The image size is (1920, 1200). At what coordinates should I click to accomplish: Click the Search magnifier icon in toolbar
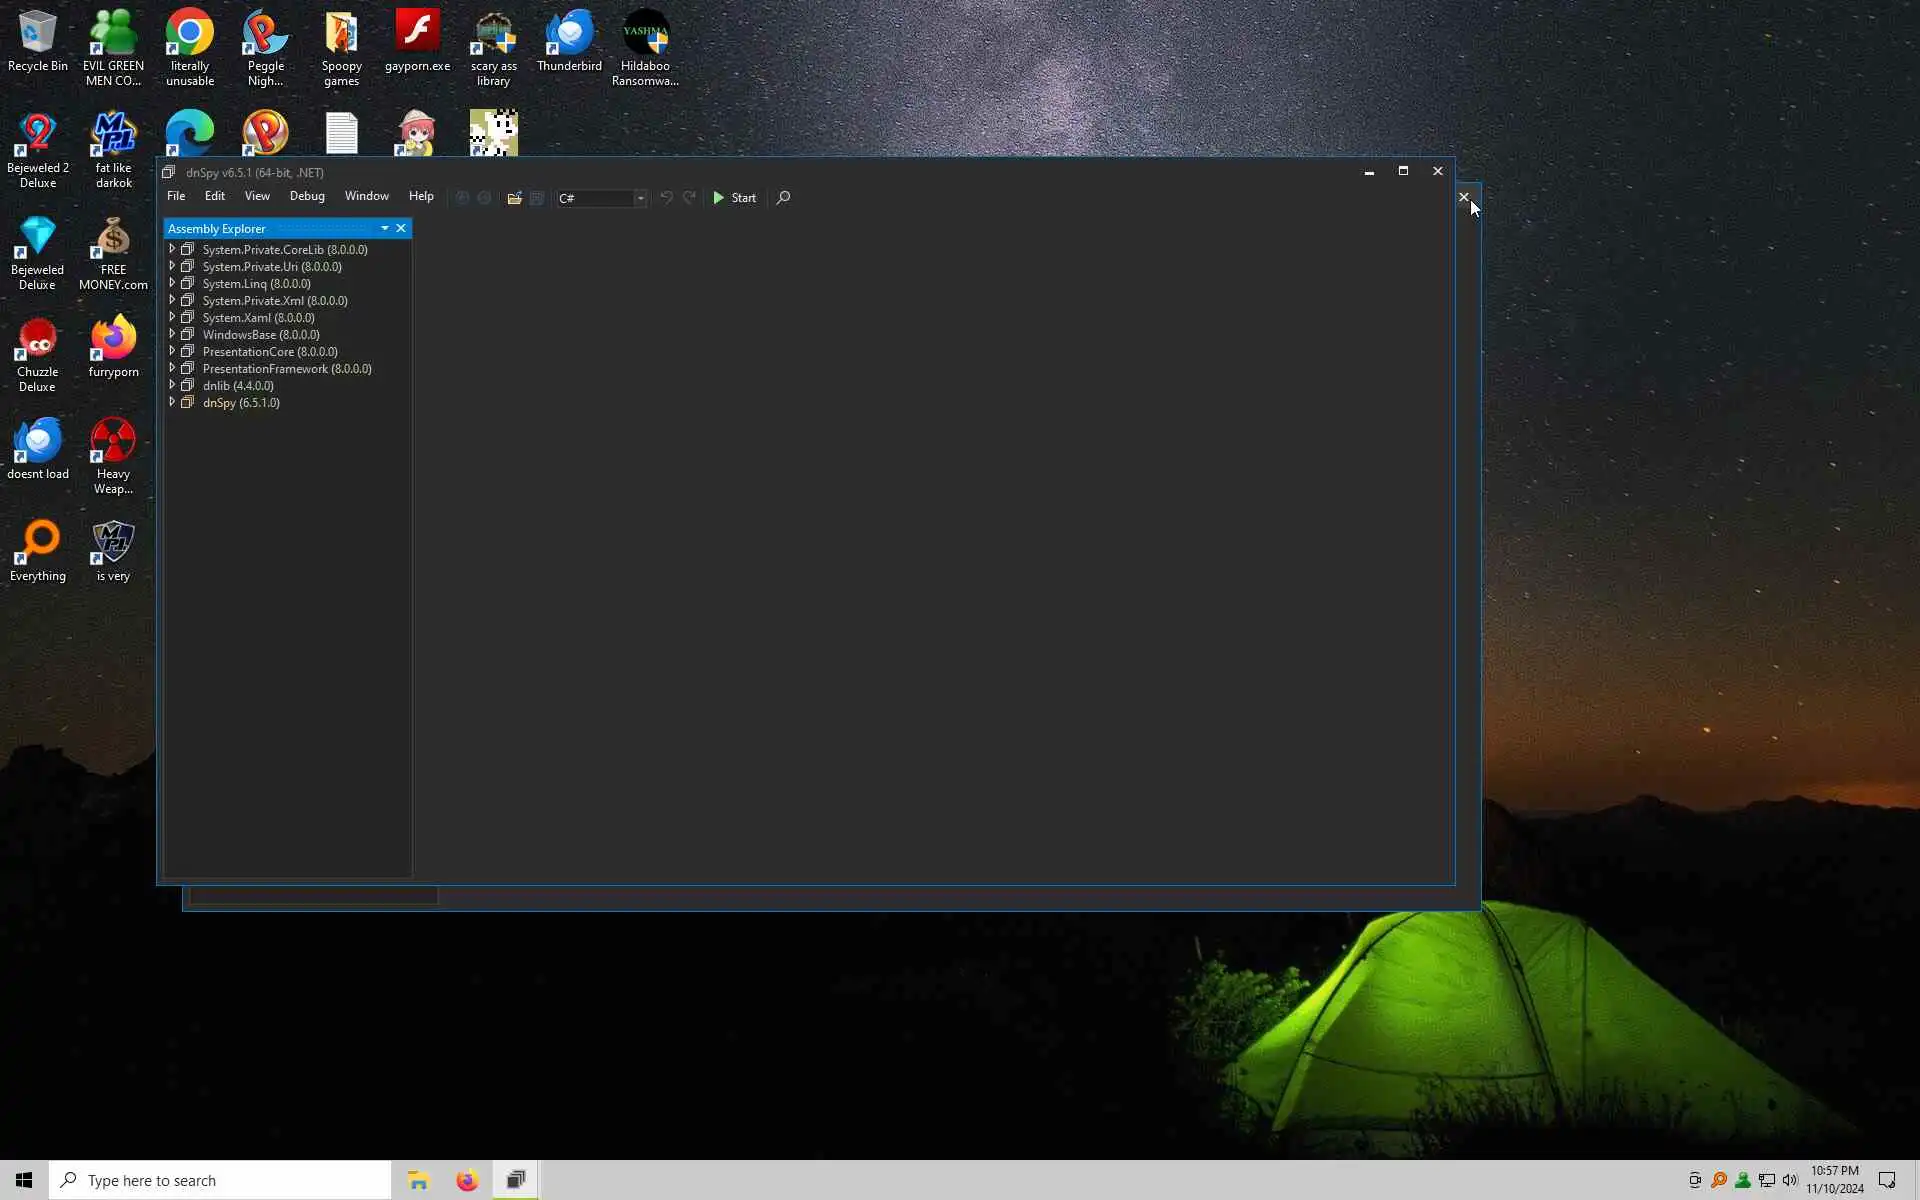tap(783, 198)
